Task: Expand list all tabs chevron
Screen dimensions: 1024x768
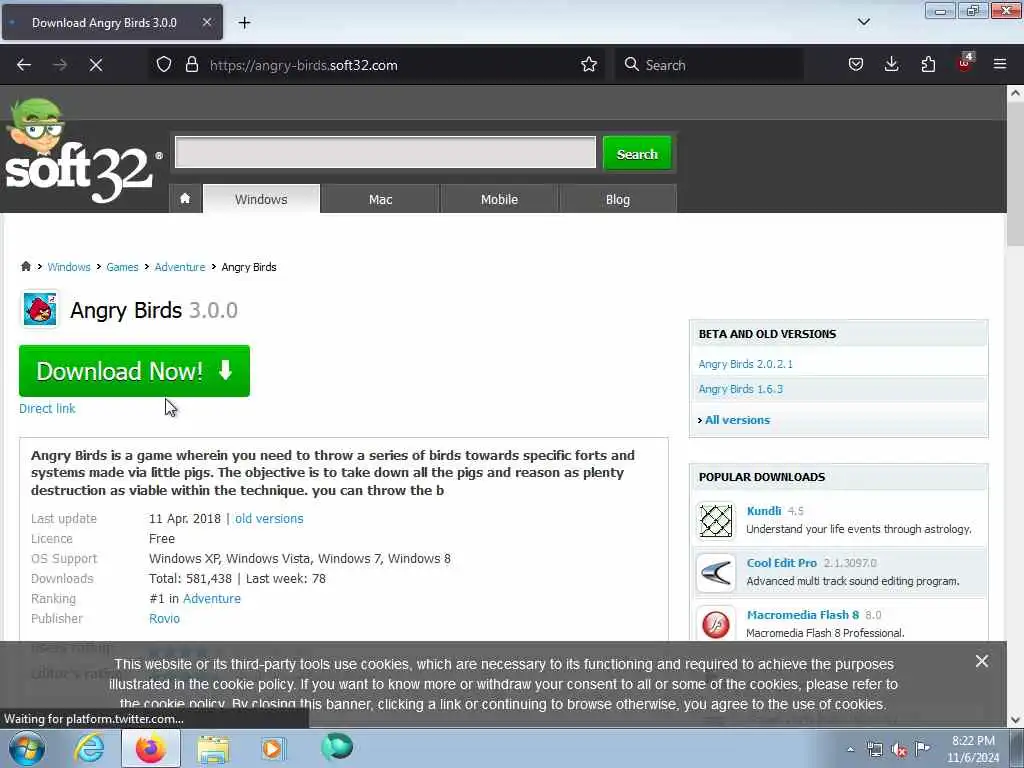Action: 863,22
